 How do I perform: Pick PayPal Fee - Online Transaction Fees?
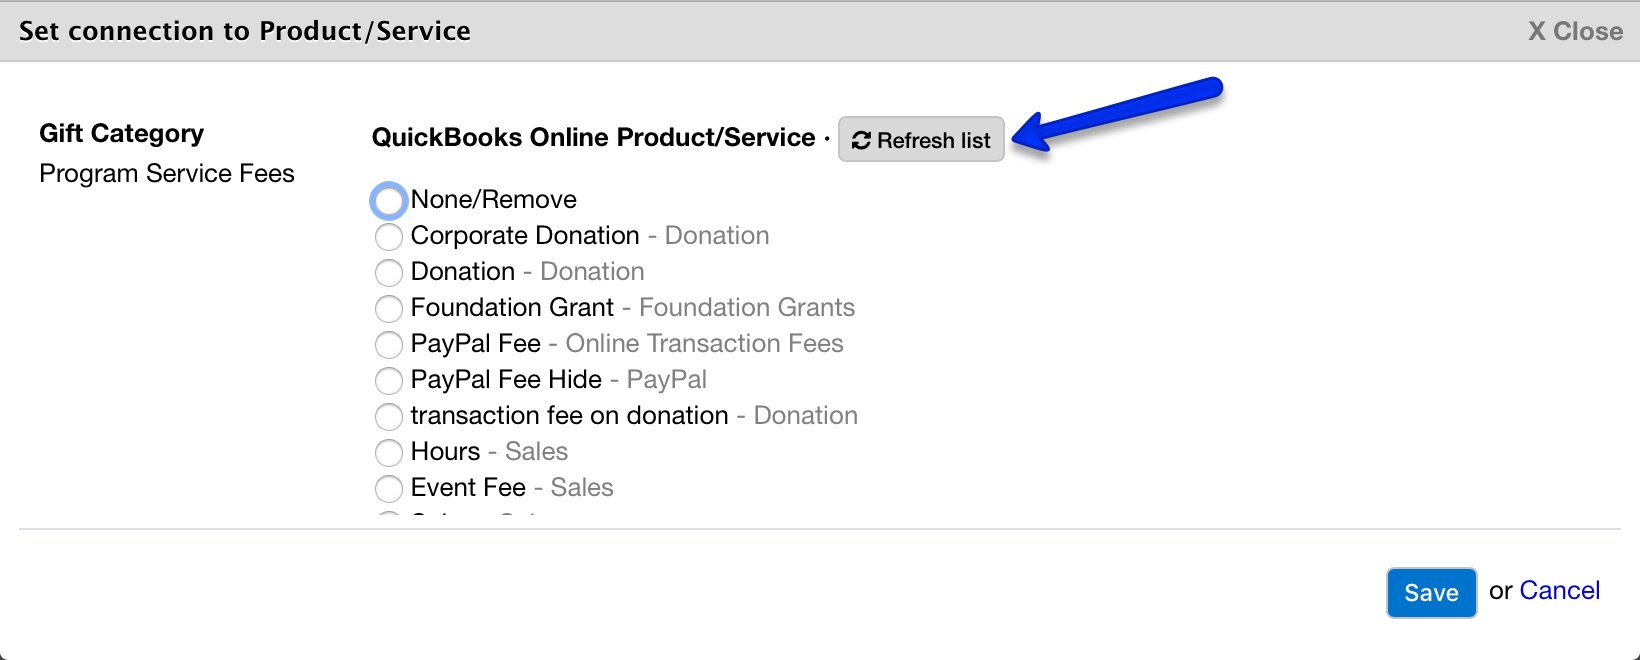(389, 344)
